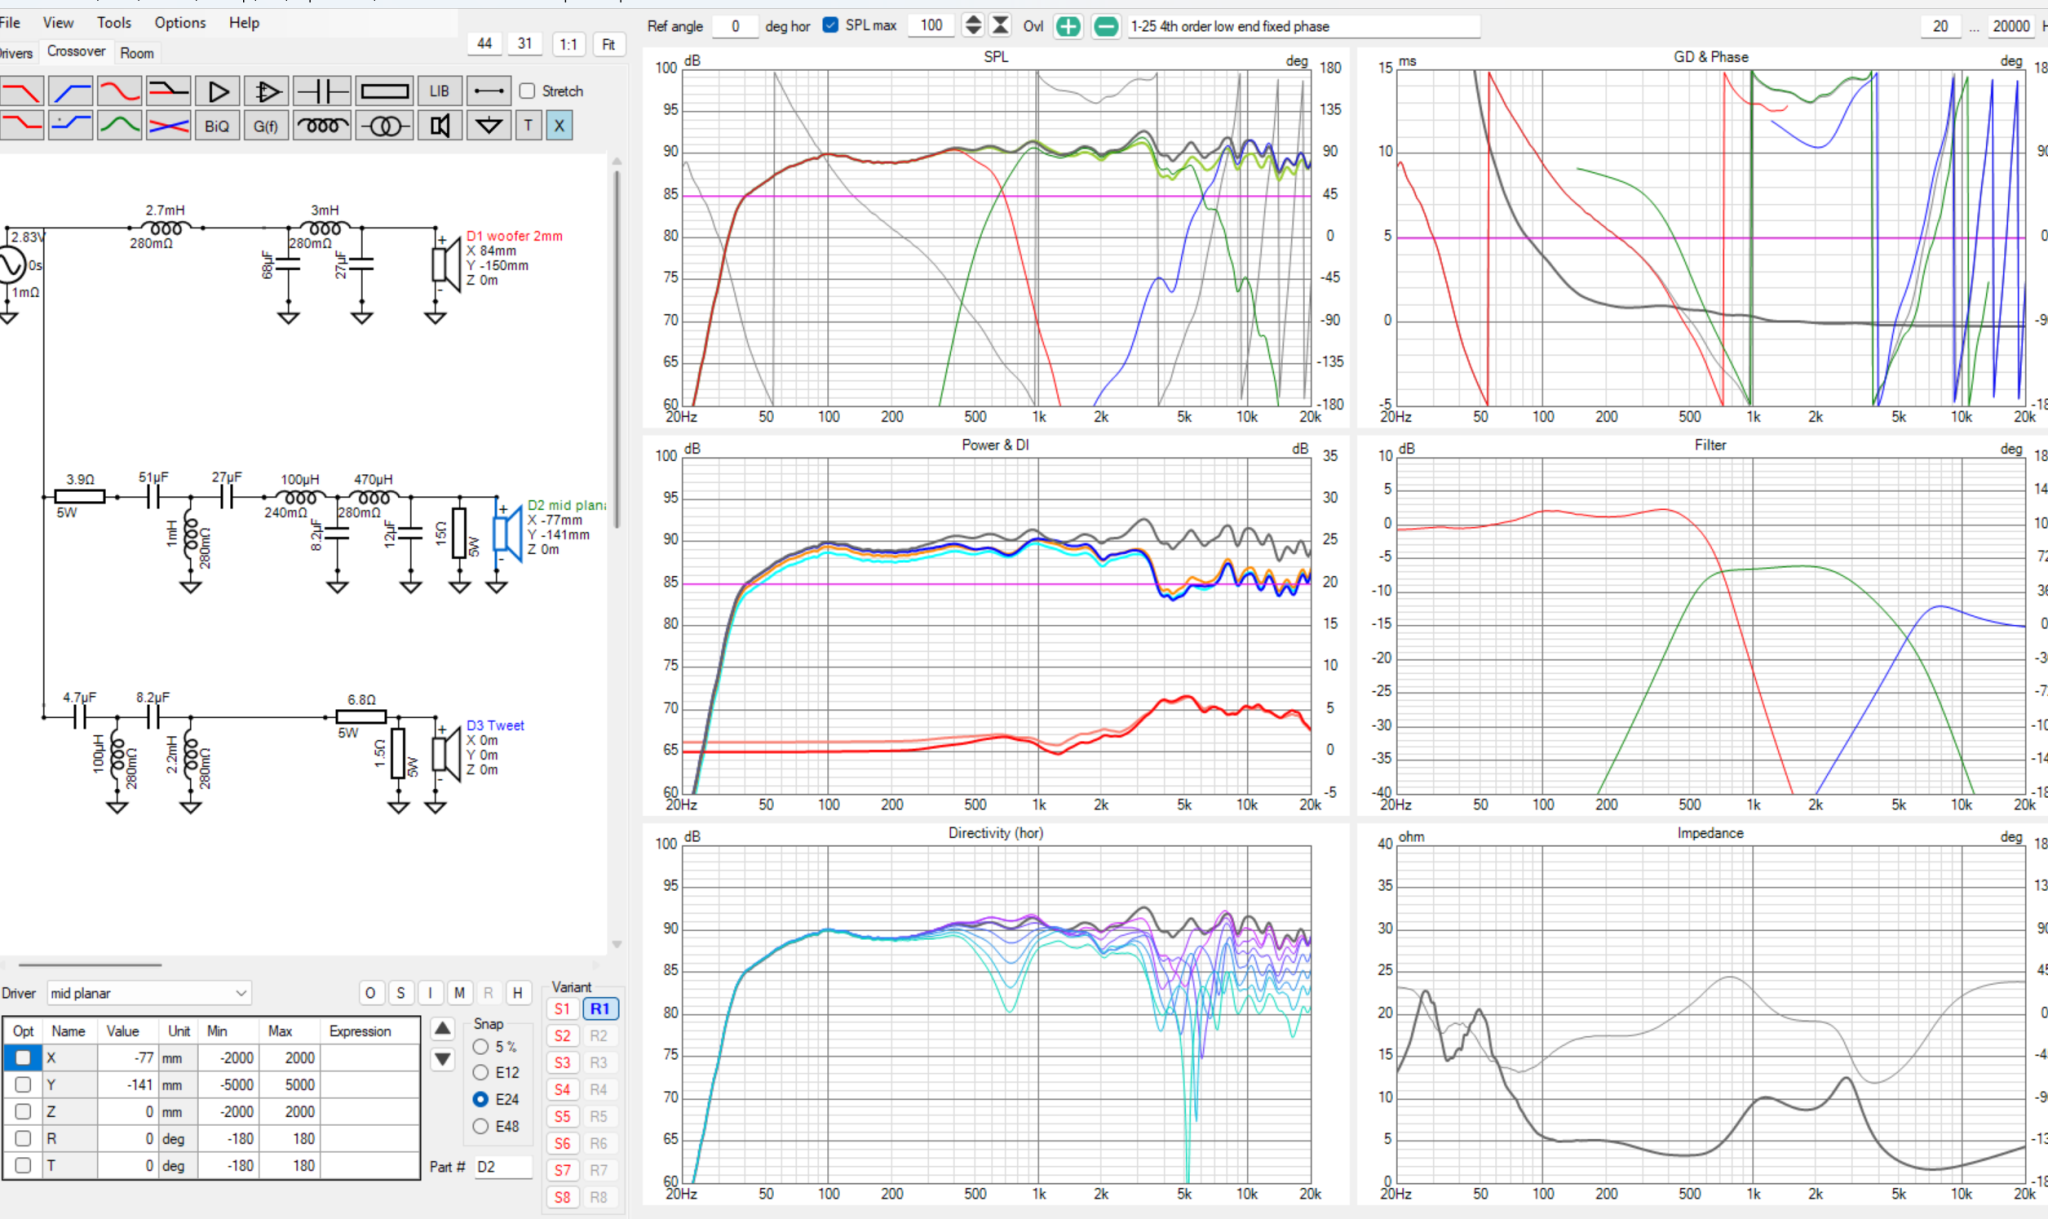
Task: Open the overlay name dropdown field
Action: coord(1303,26)
